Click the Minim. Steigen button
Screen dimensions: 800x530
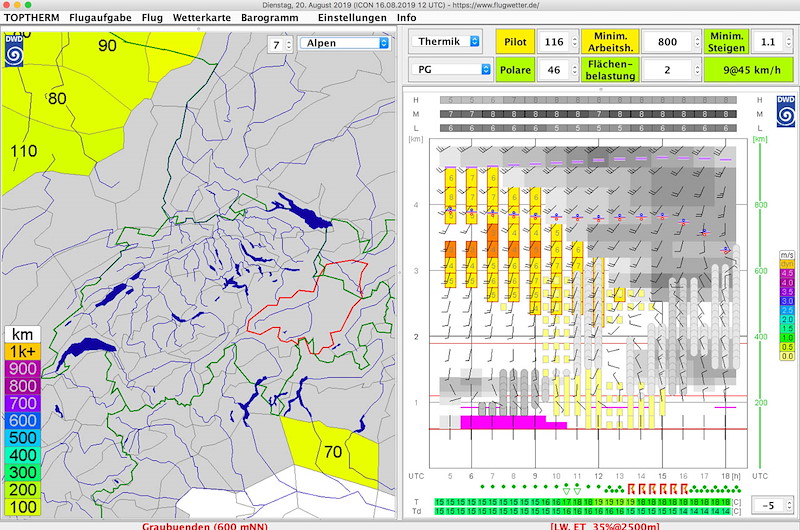(727, 42)
